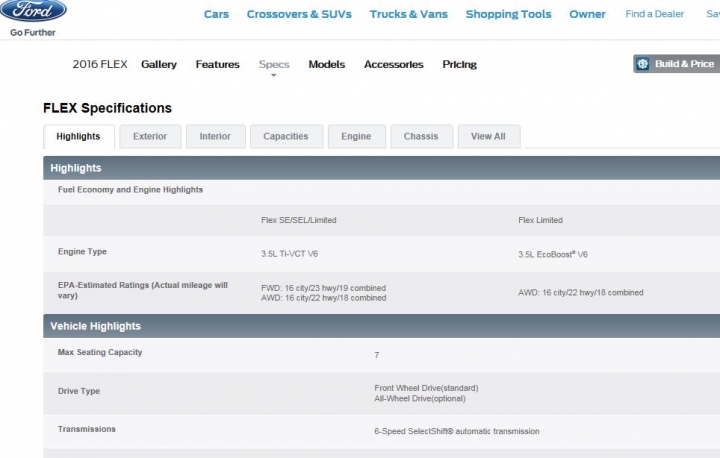
Task: Switch to the Exterior tab
Action: [150, 136]
